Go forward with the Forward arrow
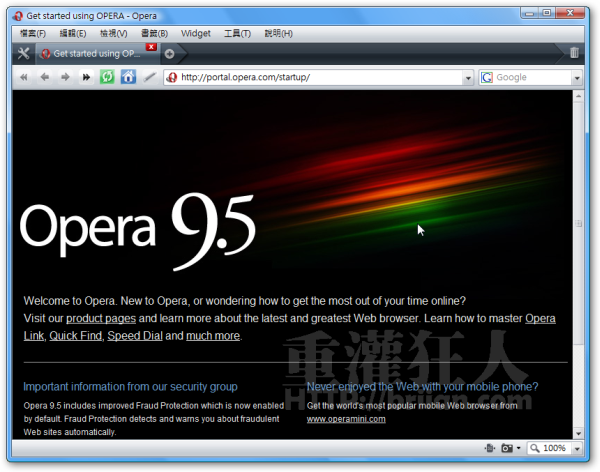This screenshot has height=472, width=600. pos(65,77)
